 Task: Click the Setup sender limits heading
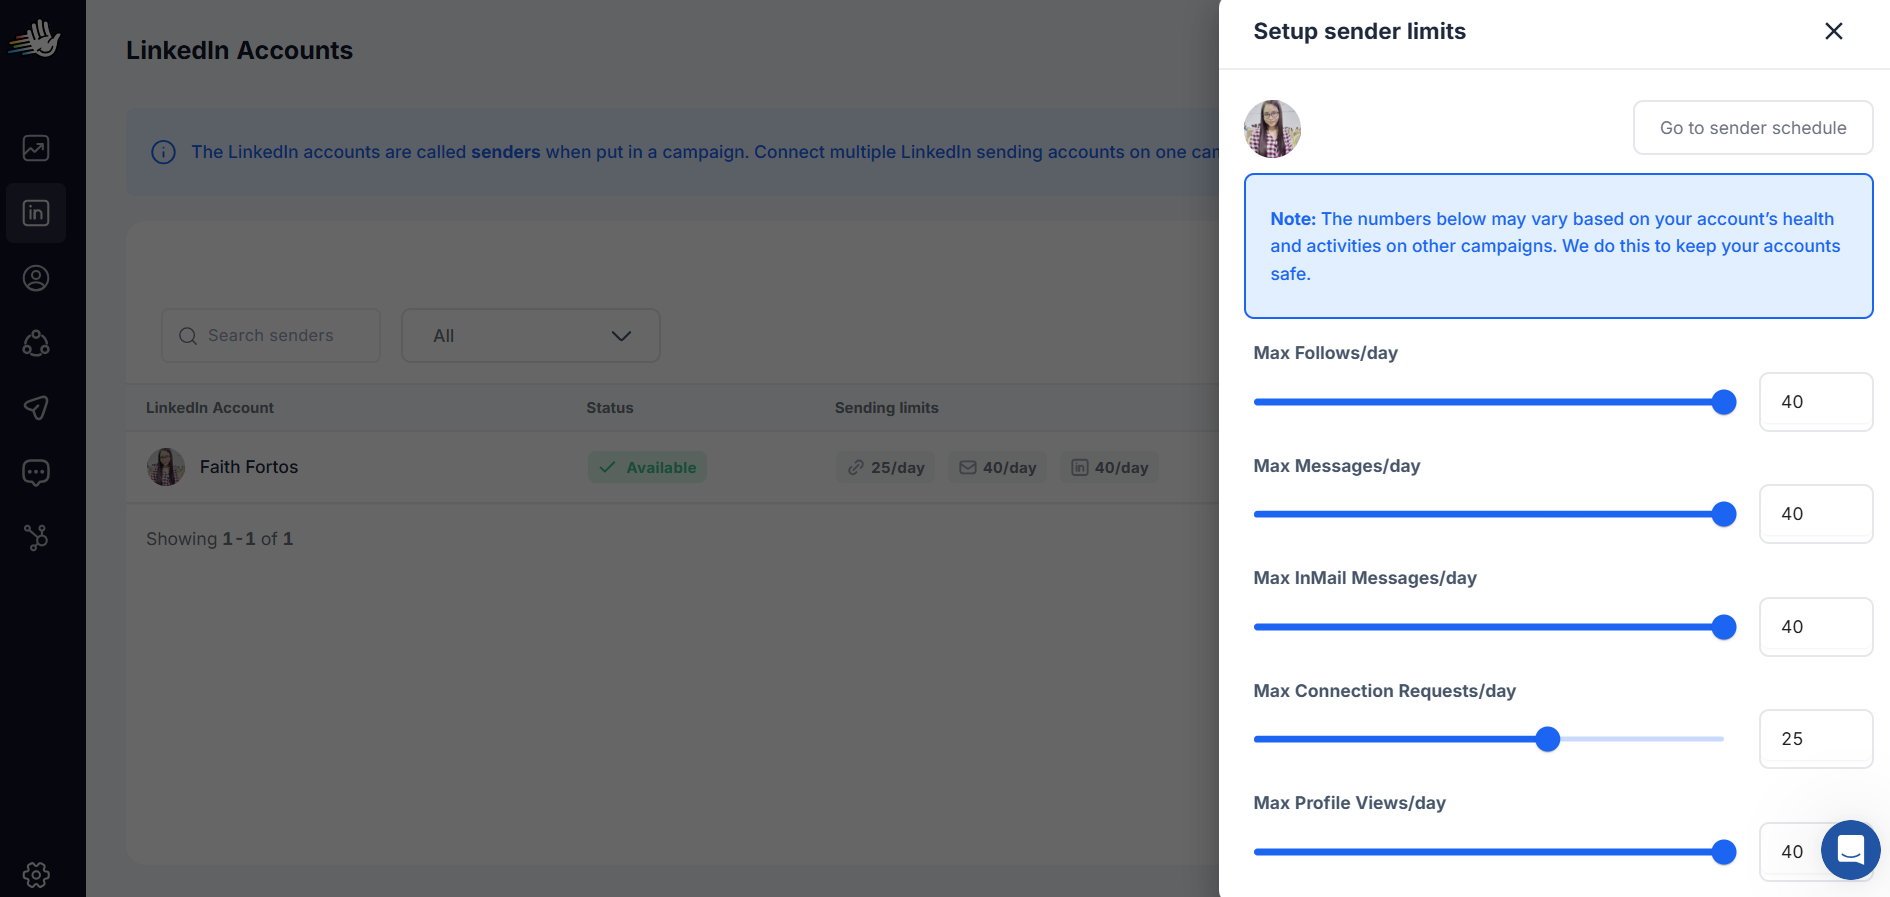(1360, 31)
